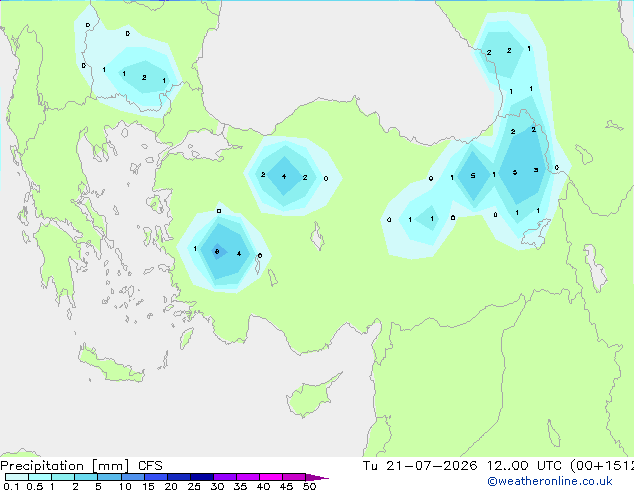
Task: Click the '2' value in the Bulgaria cell
Action: click(144, 77)
